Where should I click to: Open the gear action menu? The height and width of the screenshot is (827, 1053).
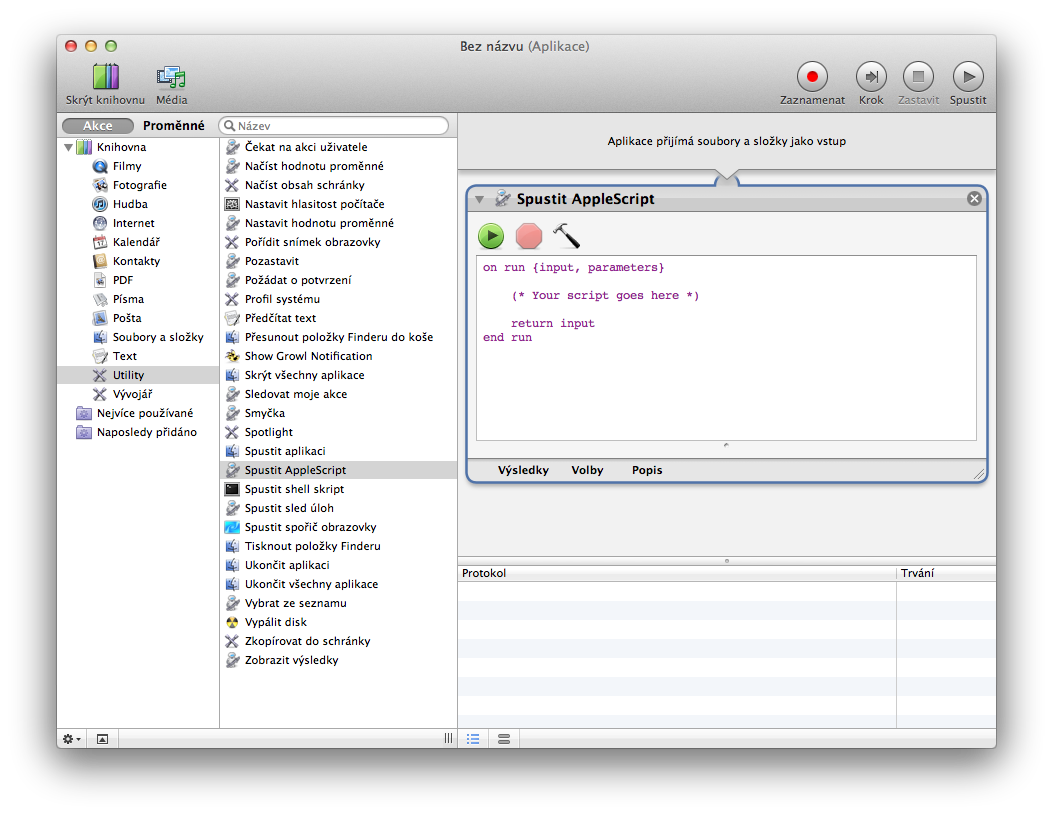pyautogui.click(x=72, y=739)
